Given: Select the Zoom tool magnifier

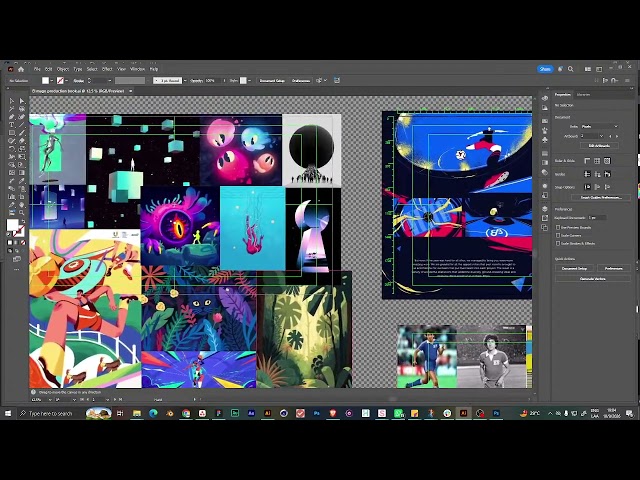Looking at the screenshot, I should coord(22,212).
